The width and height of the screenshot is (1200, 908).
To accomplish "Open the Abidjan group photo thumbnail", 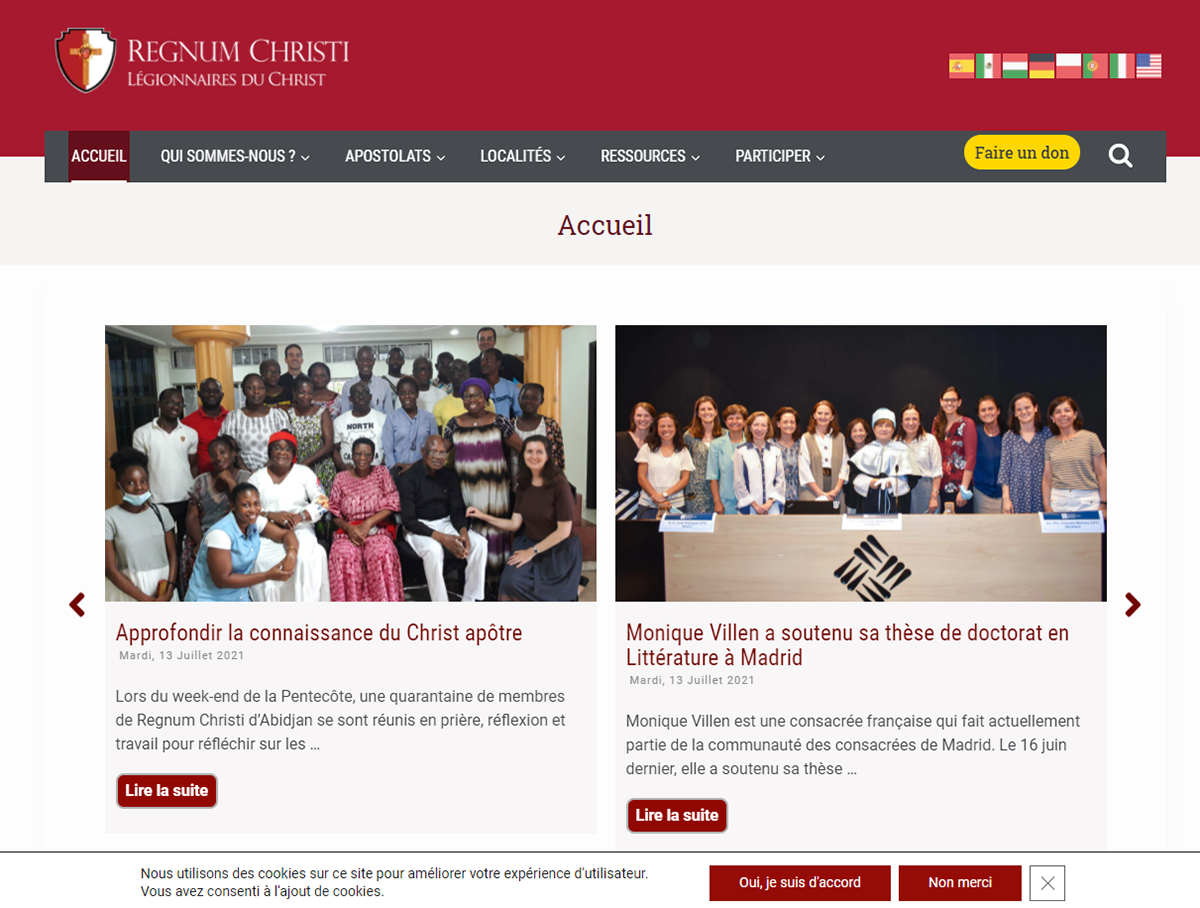I will tap(351, 463).
